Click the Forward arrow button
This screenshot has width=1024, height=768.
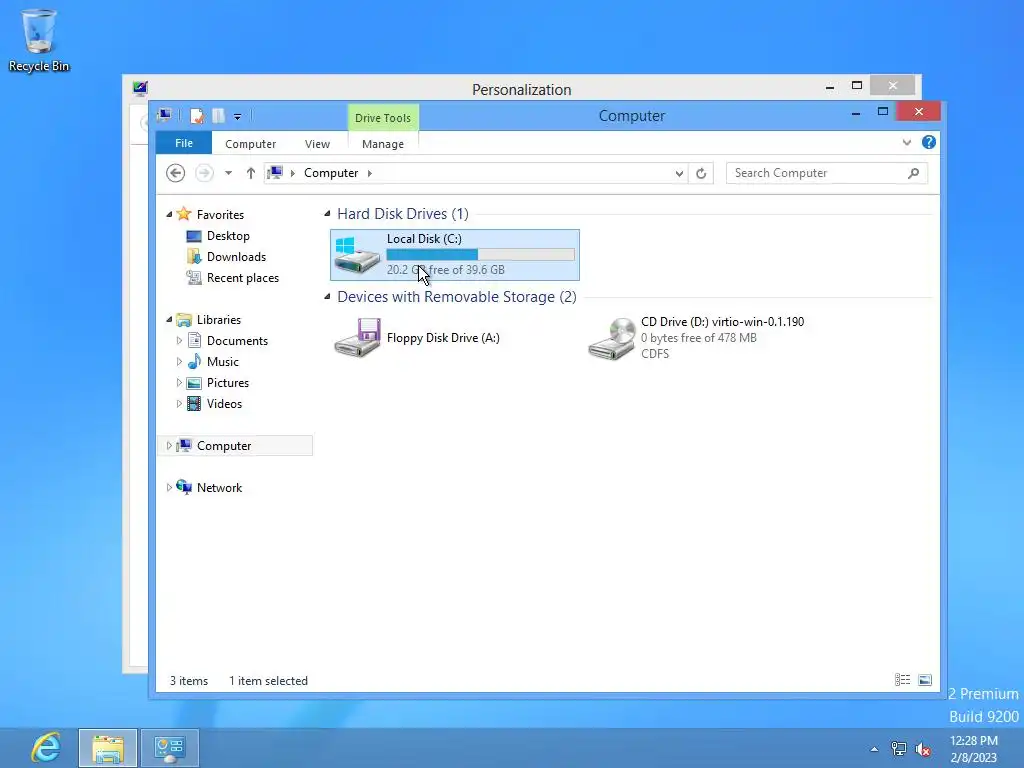(x=204, y=173)
